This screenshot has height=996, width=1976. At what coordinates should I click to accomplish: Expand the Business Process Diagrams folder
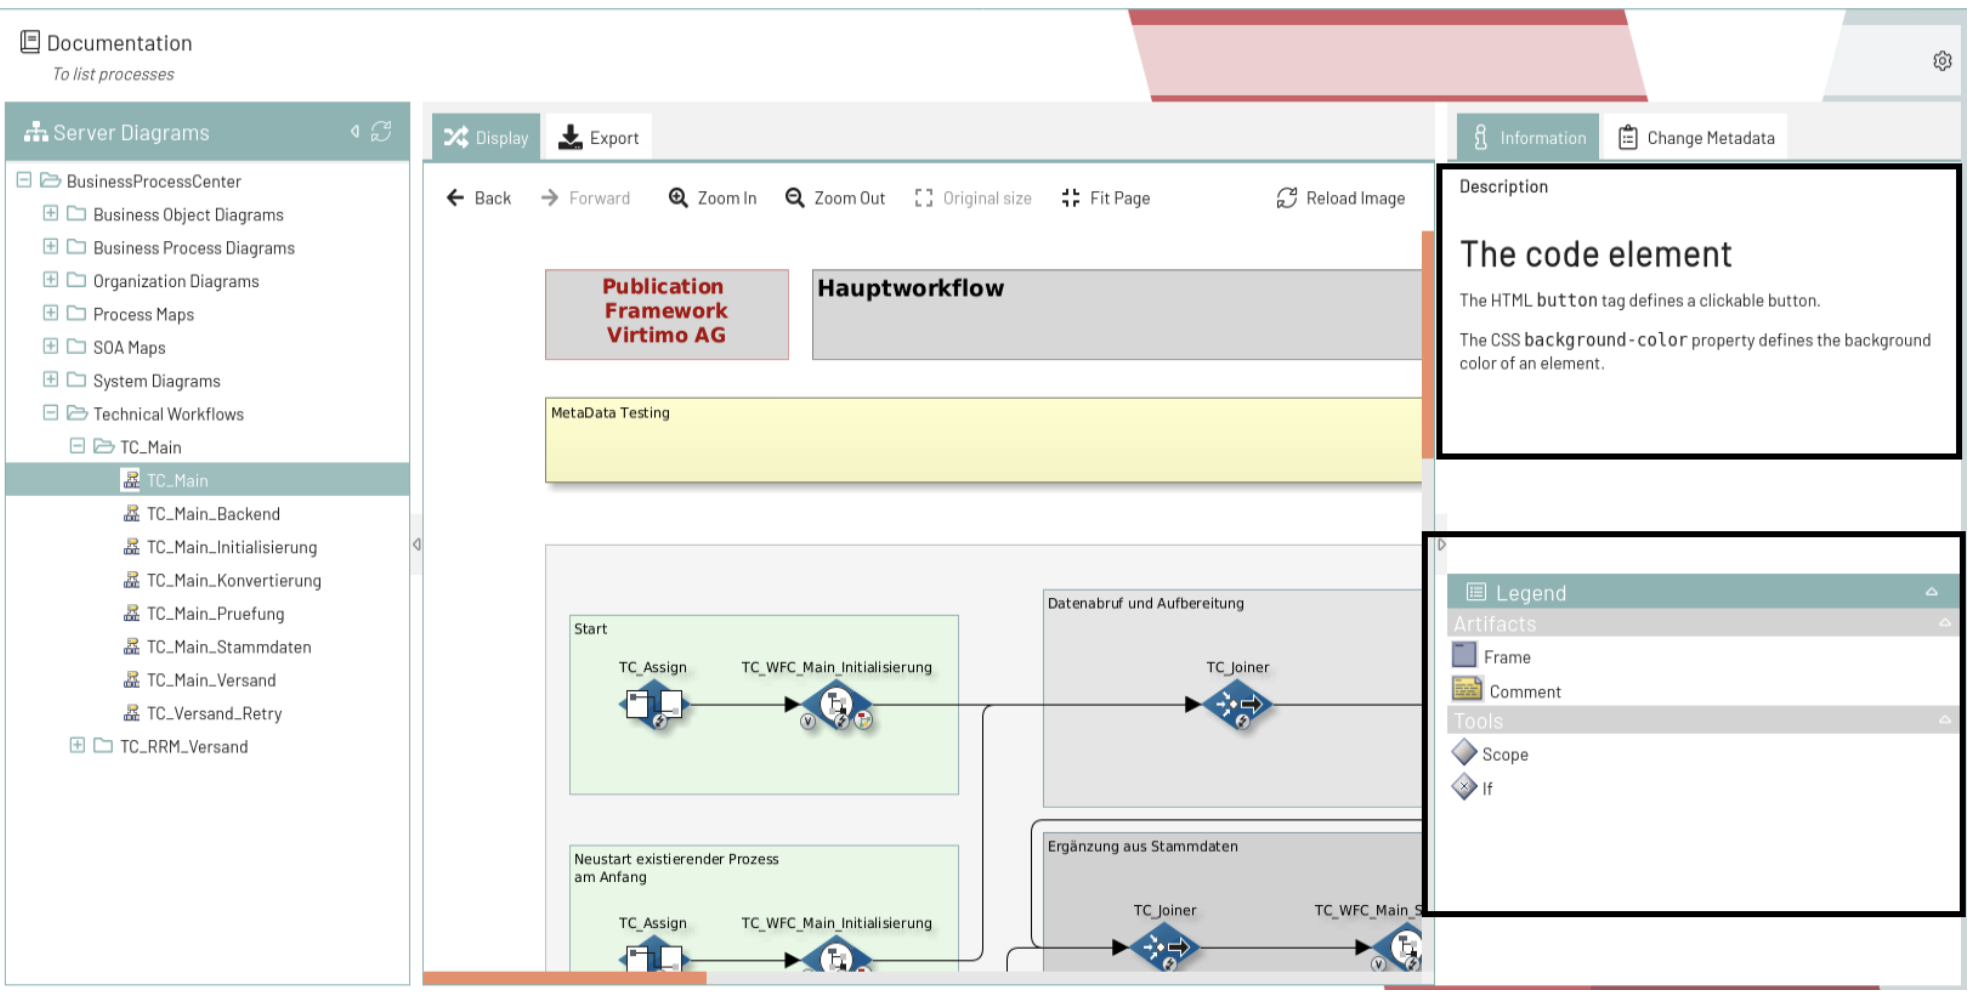click(51, 247)
